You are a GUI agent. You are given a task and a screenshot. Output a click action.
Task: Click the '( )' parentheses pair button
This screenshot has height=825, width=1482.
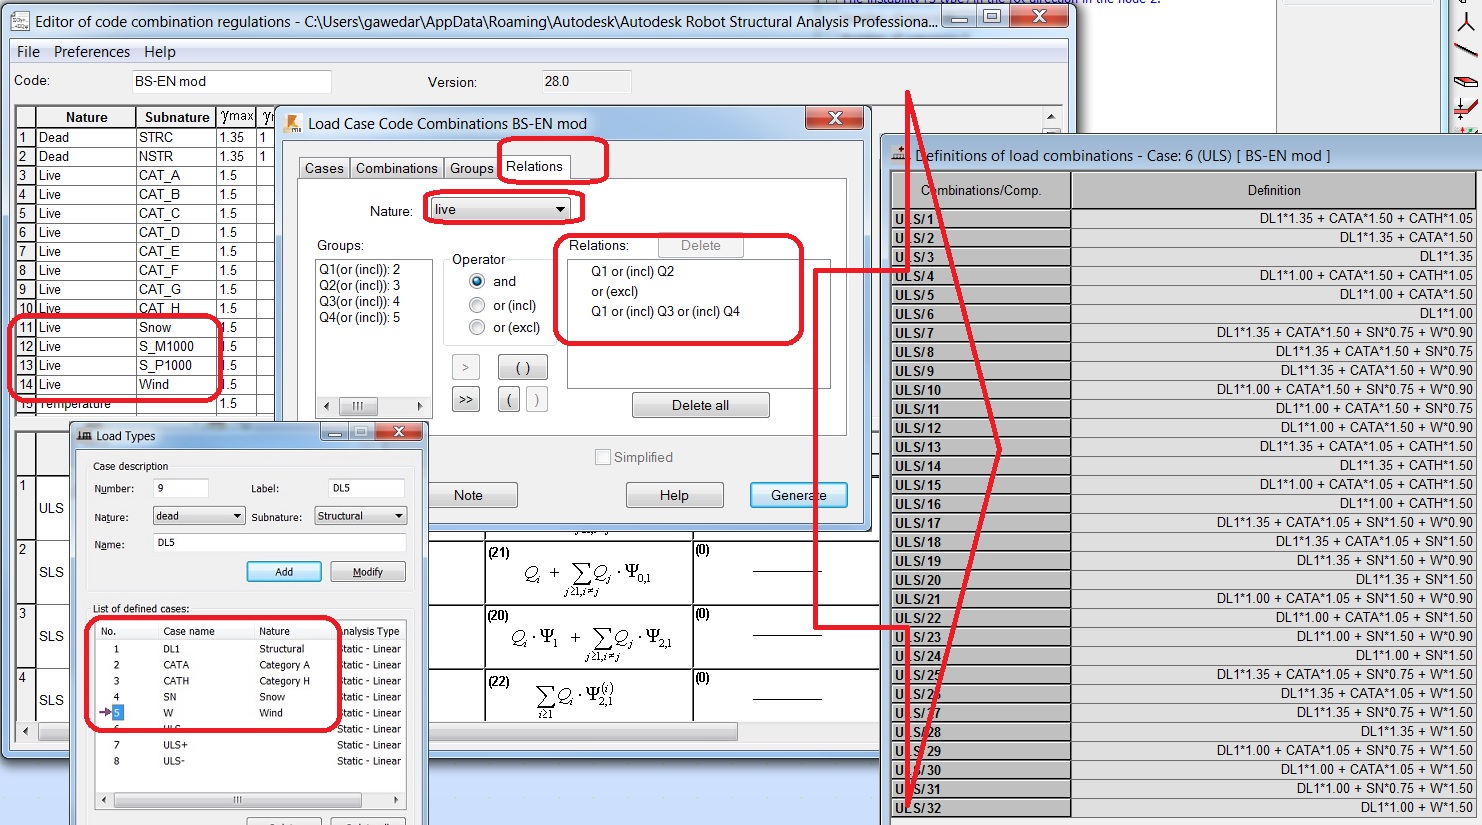[x=522, y=367]
